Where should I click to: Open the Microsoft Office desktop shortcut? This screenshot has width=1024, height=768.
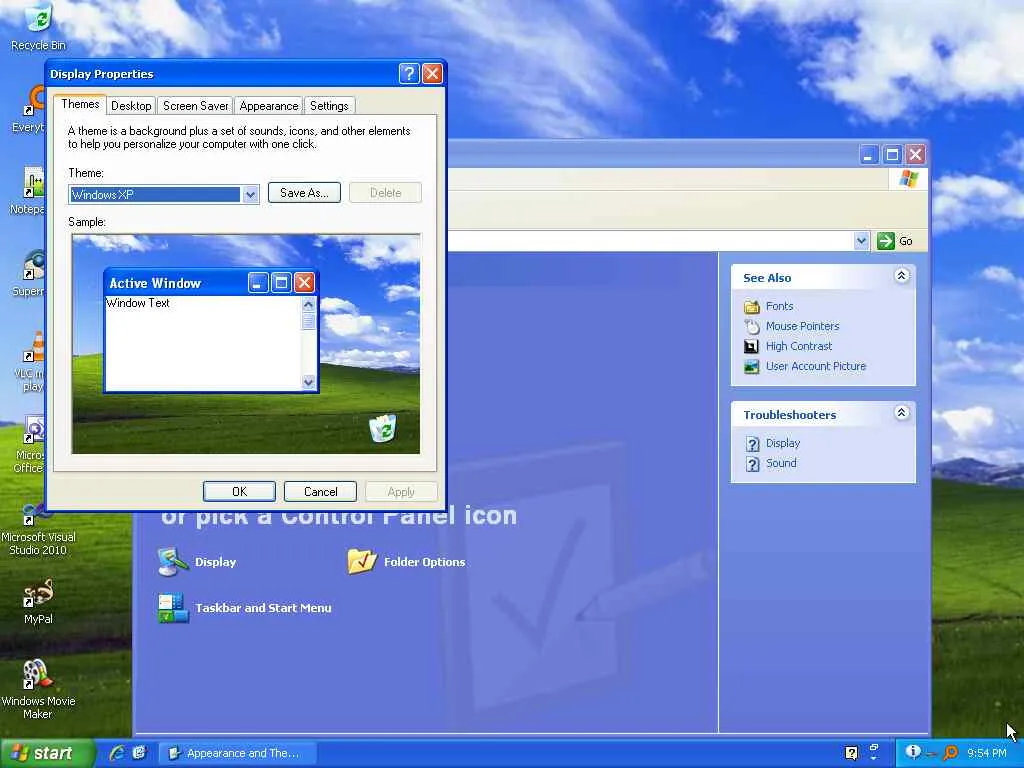click(x=31, y=444)
